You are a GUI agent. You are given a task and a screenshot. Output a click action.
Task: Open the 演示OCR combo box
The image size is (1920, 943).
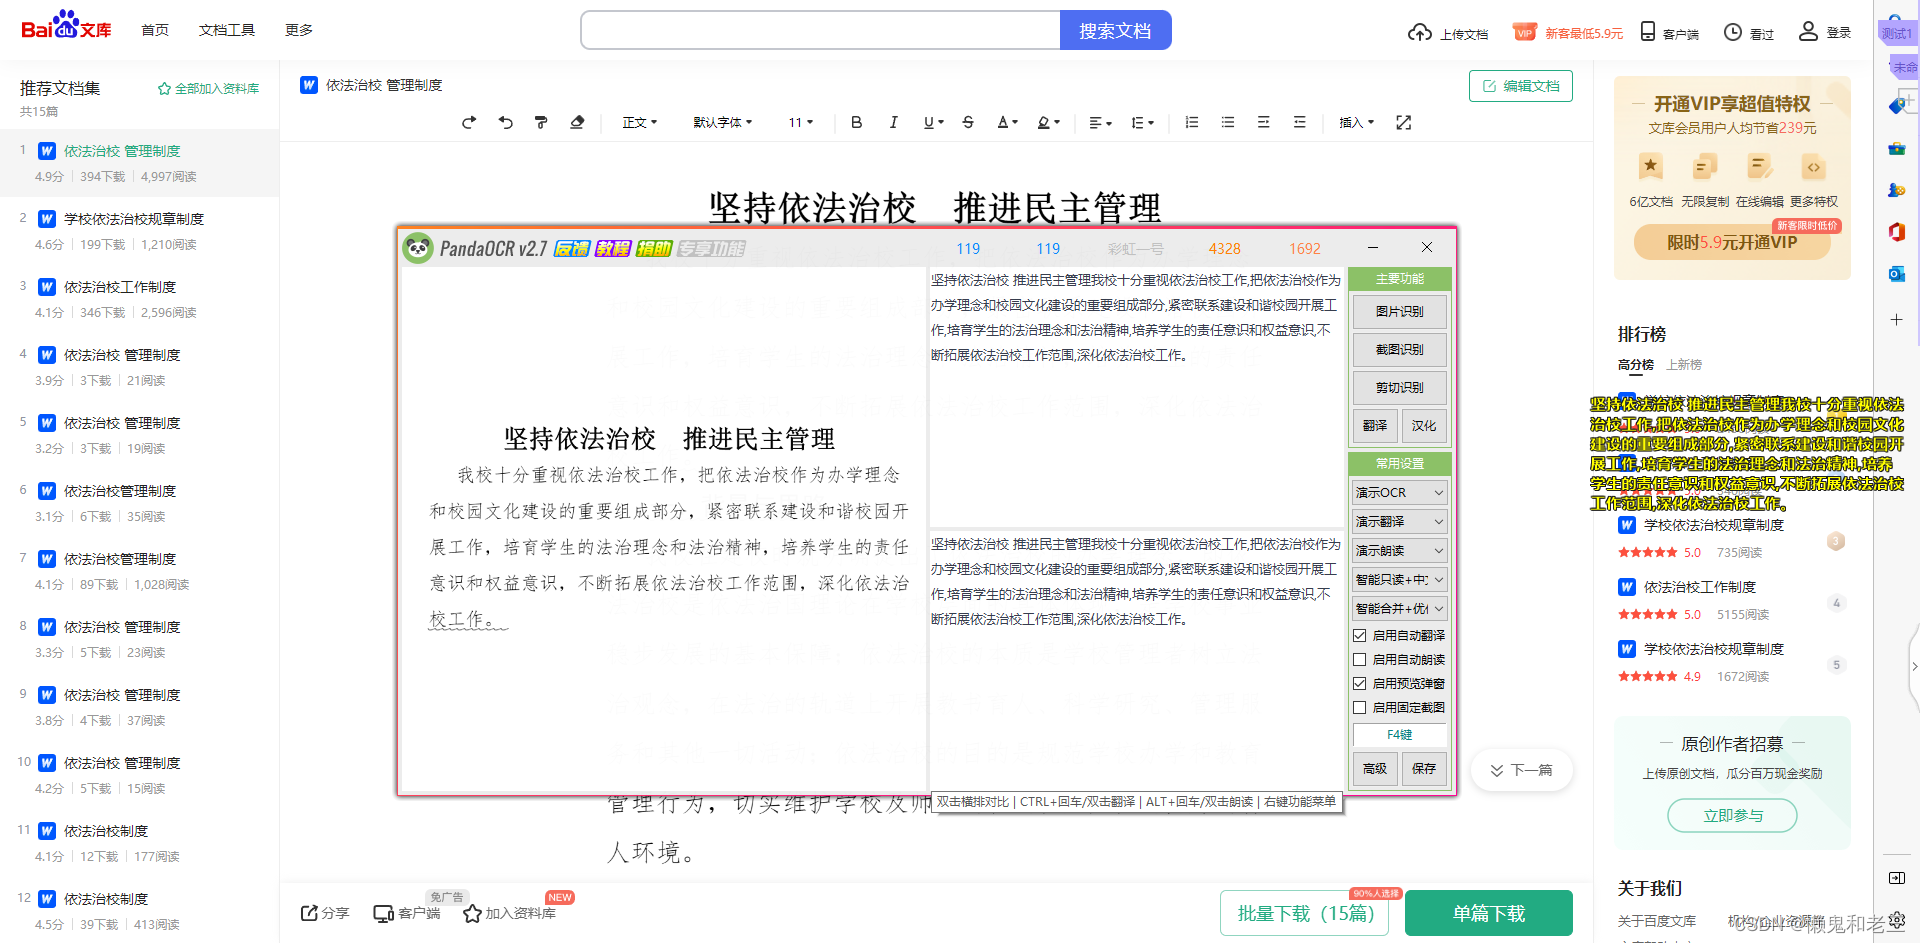[x=1400, y=492]
